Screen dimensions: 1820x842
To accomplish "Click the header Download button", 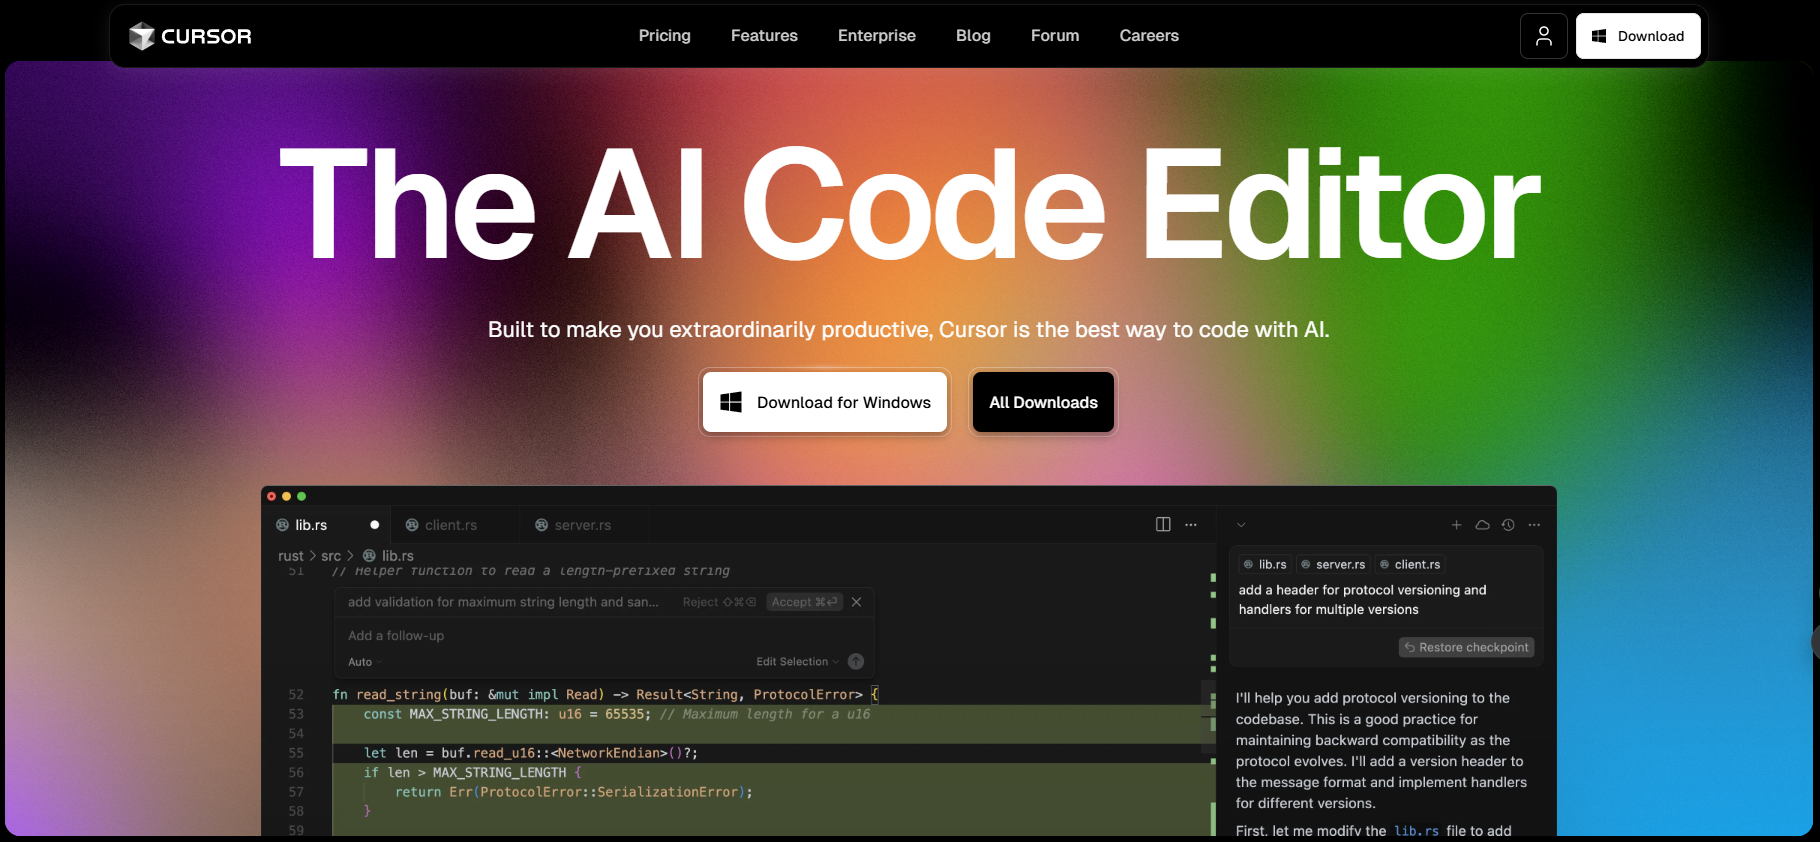I will click(1638, 36).
